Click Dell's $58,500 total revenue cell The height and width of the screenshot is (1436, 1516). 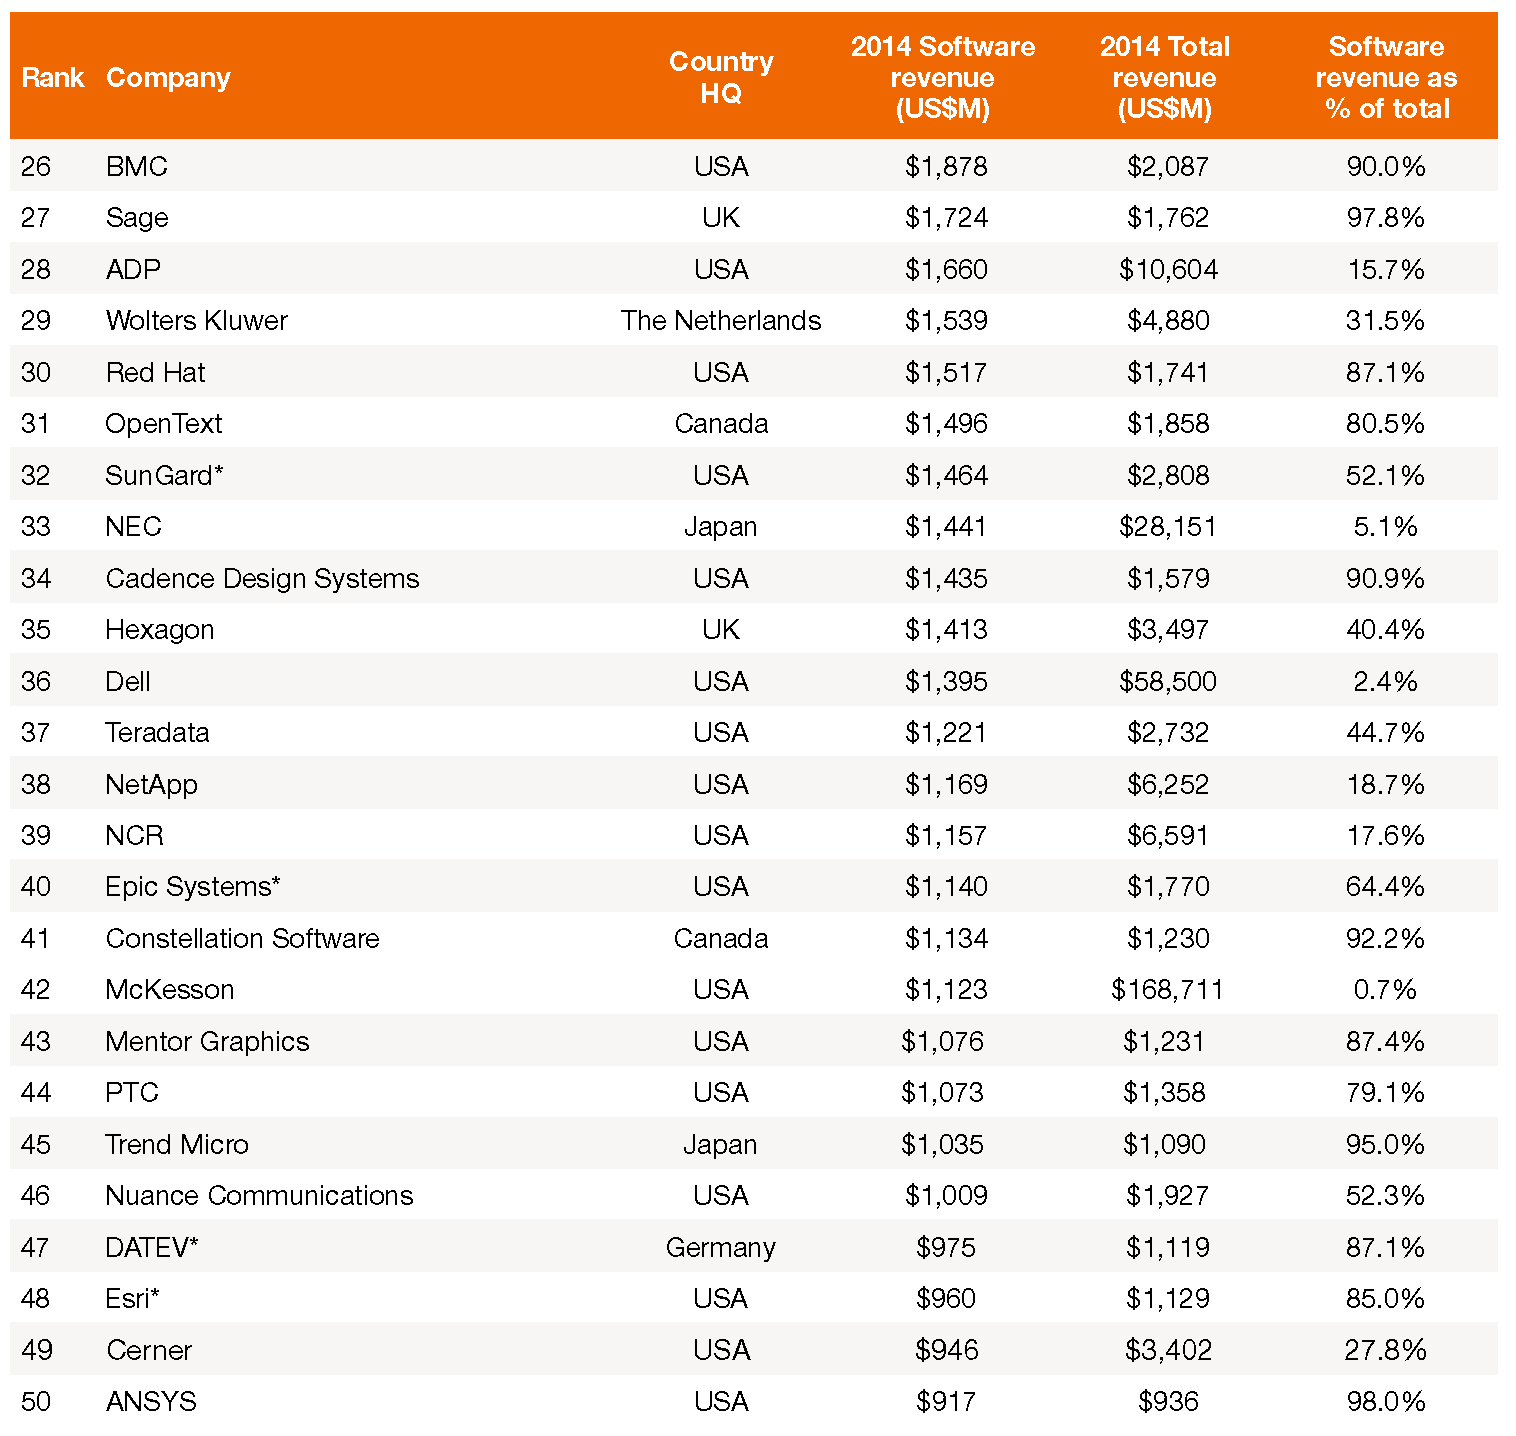1168,681
